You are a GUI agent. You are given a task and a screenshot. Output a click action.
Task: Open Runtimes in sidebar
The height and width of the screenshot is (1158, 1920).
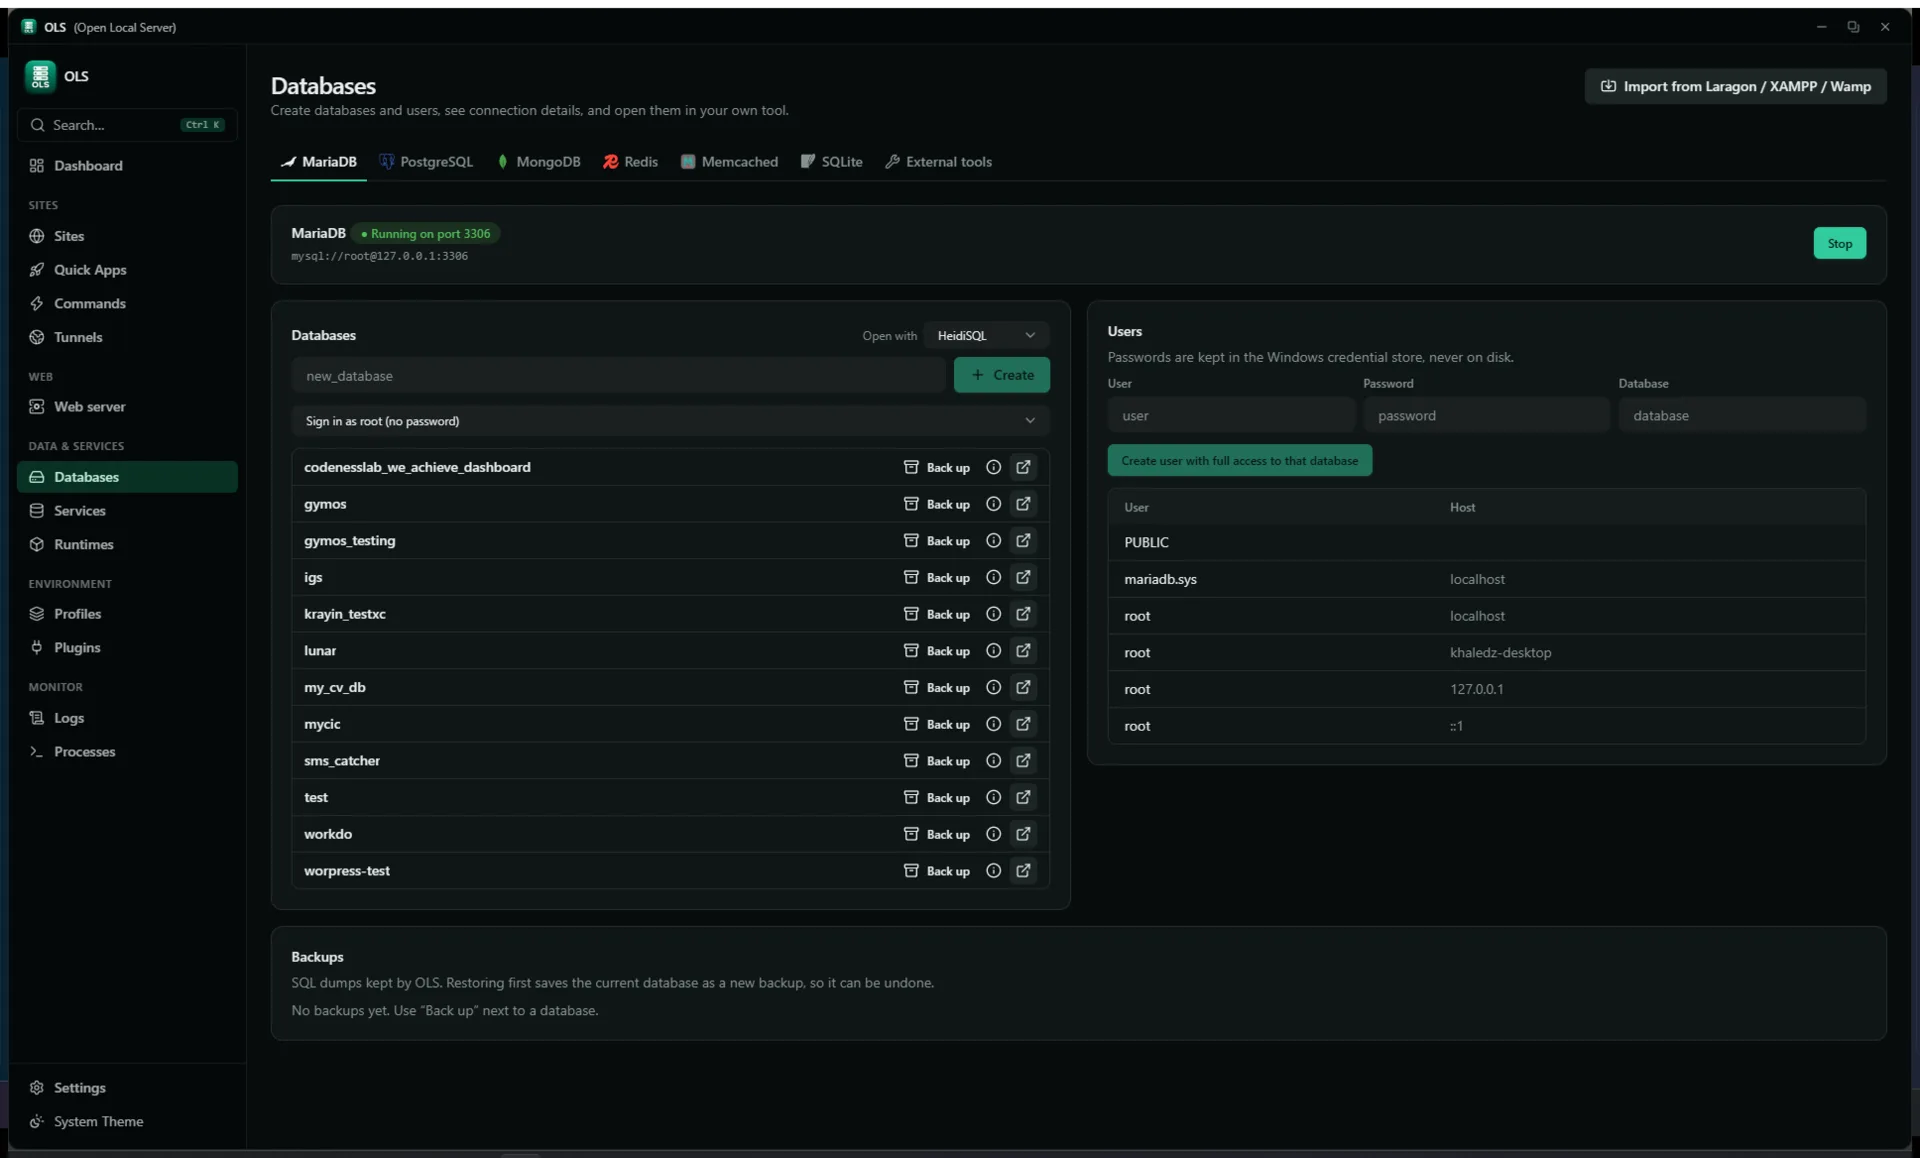[x=127, y=544]
